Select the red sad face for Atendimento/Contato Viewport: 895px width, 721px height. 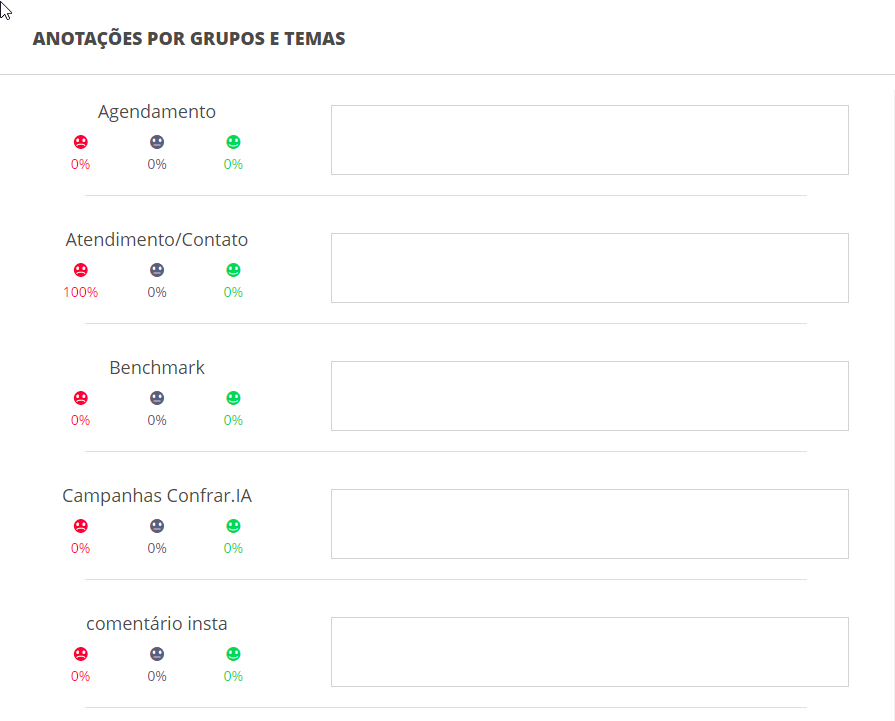(81, 270)
